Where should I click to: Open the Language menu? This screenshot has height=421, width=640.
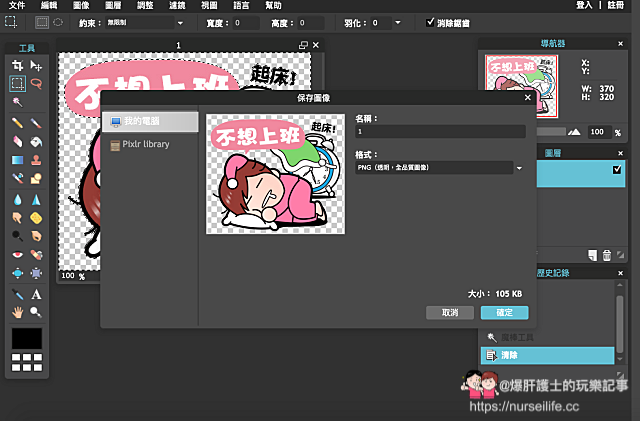[x=241, y=5]
